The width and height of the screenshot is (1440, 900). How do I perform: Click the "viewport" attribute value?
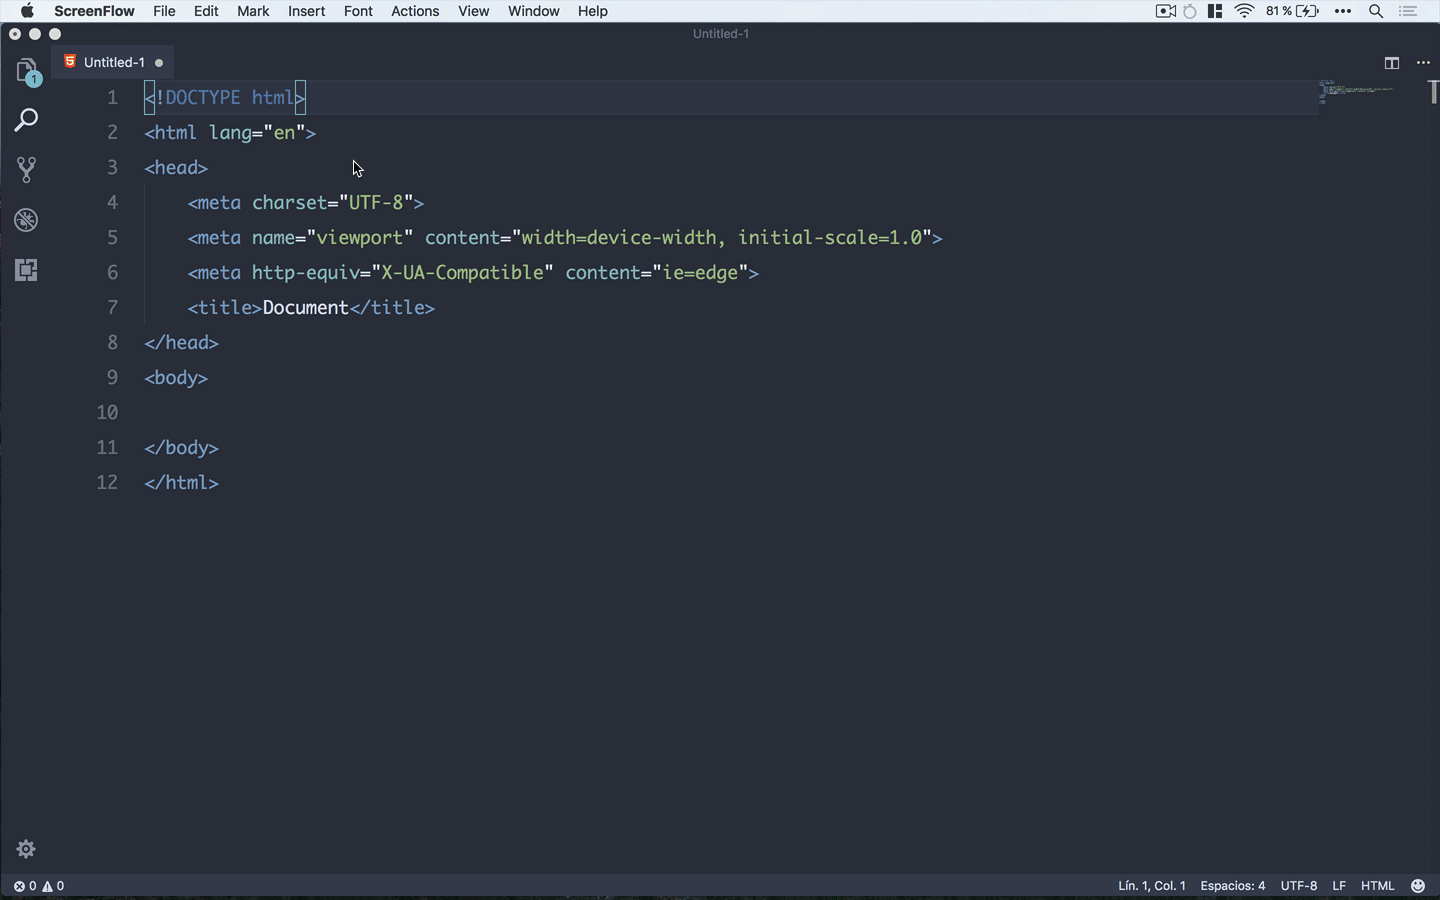(360, 238)
